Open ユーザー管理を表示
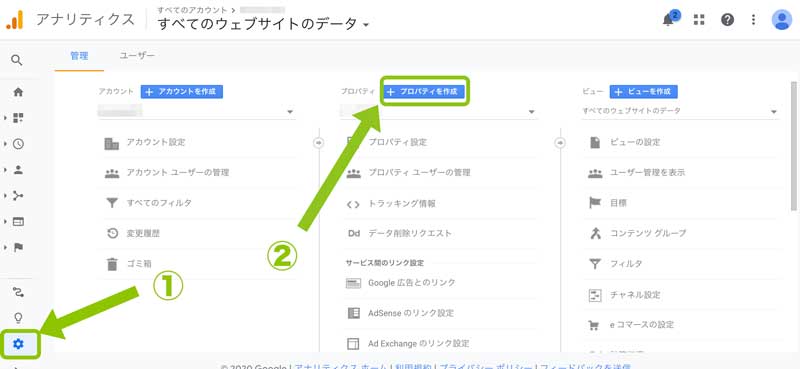The width and height of the screenshot is (800, 369). 647,173
